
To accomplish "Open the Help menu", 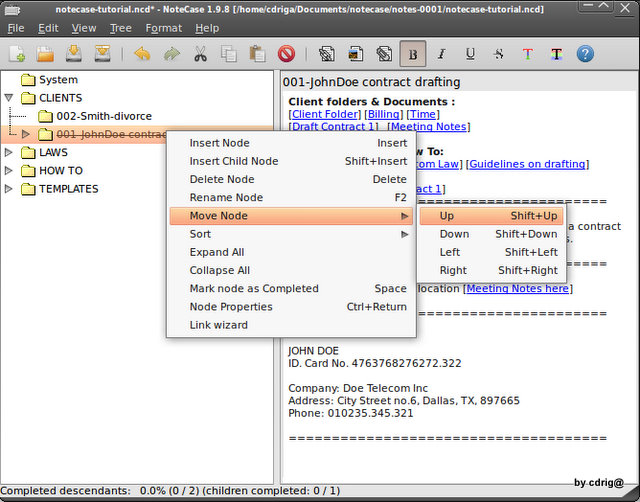I will click(207, 28).
